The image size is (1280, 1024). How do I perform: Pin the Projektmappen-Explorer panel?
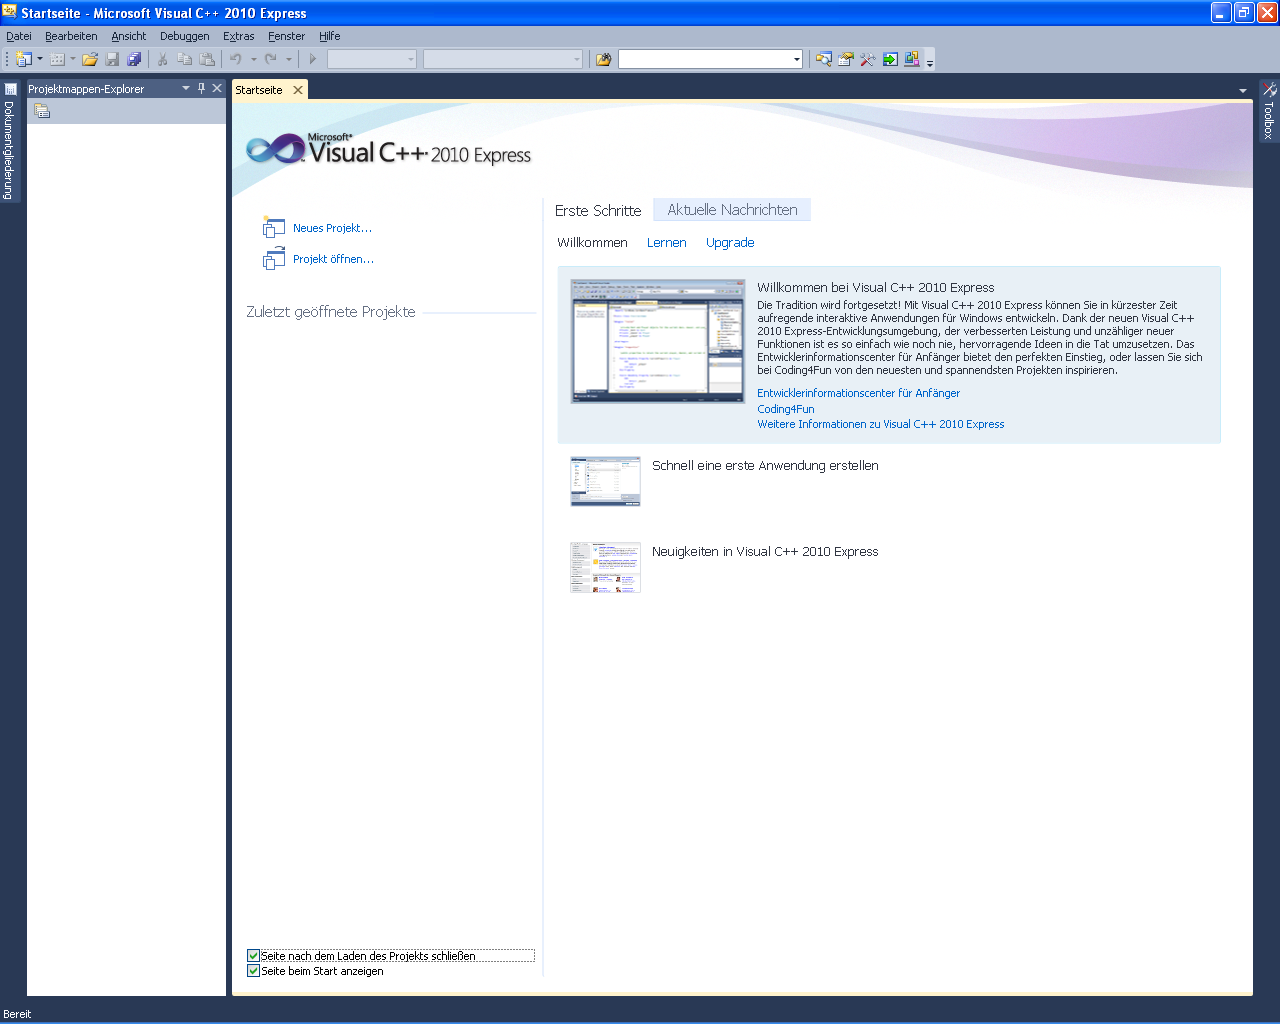tap(201, 88)
